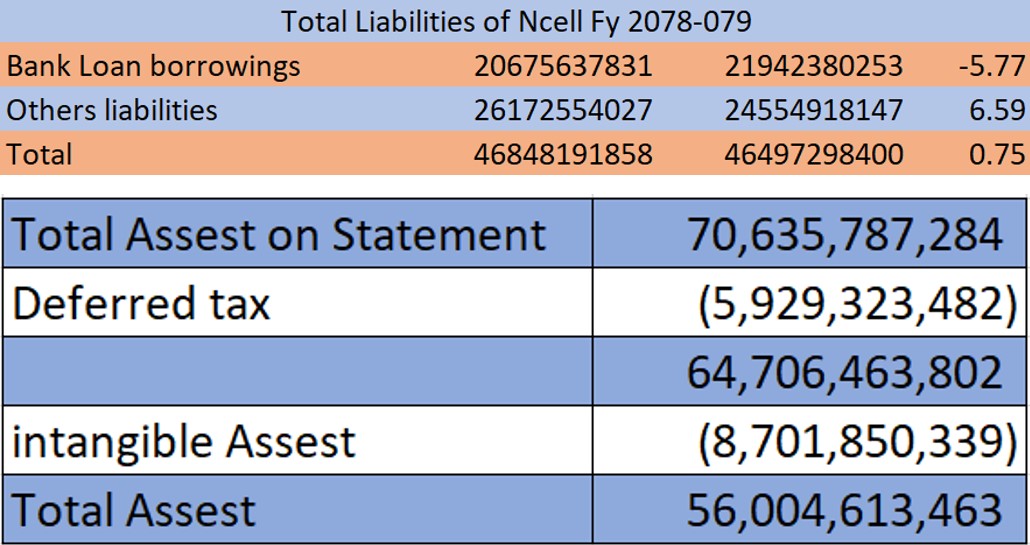Select the deferred tax amount (5,929,323,482)
This screenshot has width=1030, height=545.
tap(850, 303)
